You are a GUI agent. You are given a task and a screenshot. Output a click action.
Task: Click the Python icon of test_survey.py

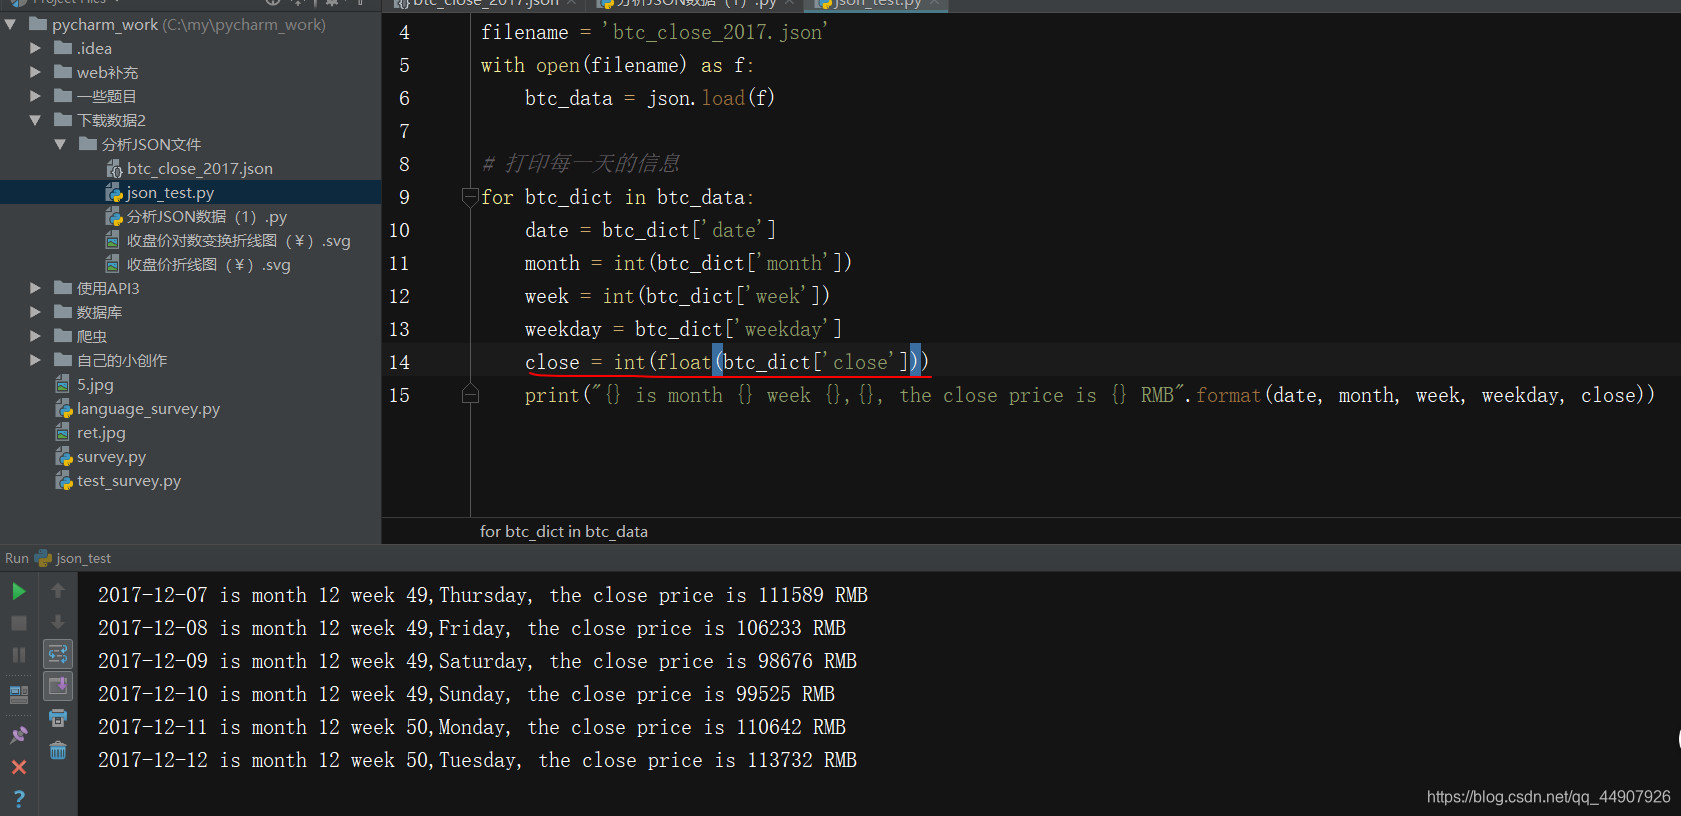(x=64, y=481)
